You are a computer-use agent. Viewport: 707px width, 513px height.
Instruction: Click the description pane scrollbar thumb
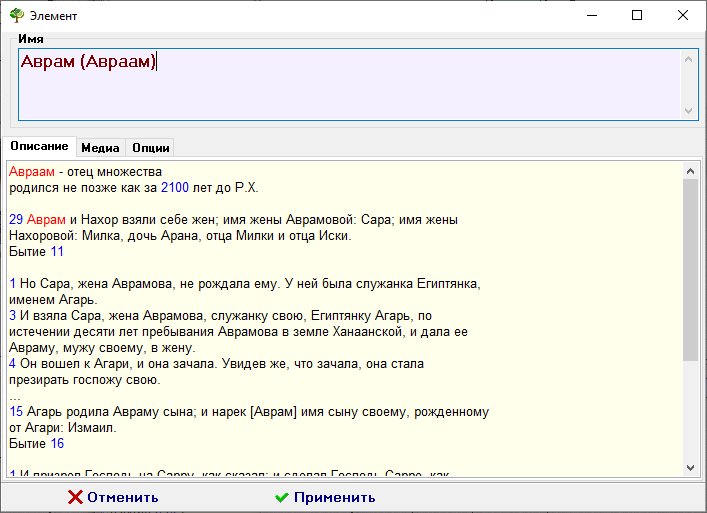[690, 270]
